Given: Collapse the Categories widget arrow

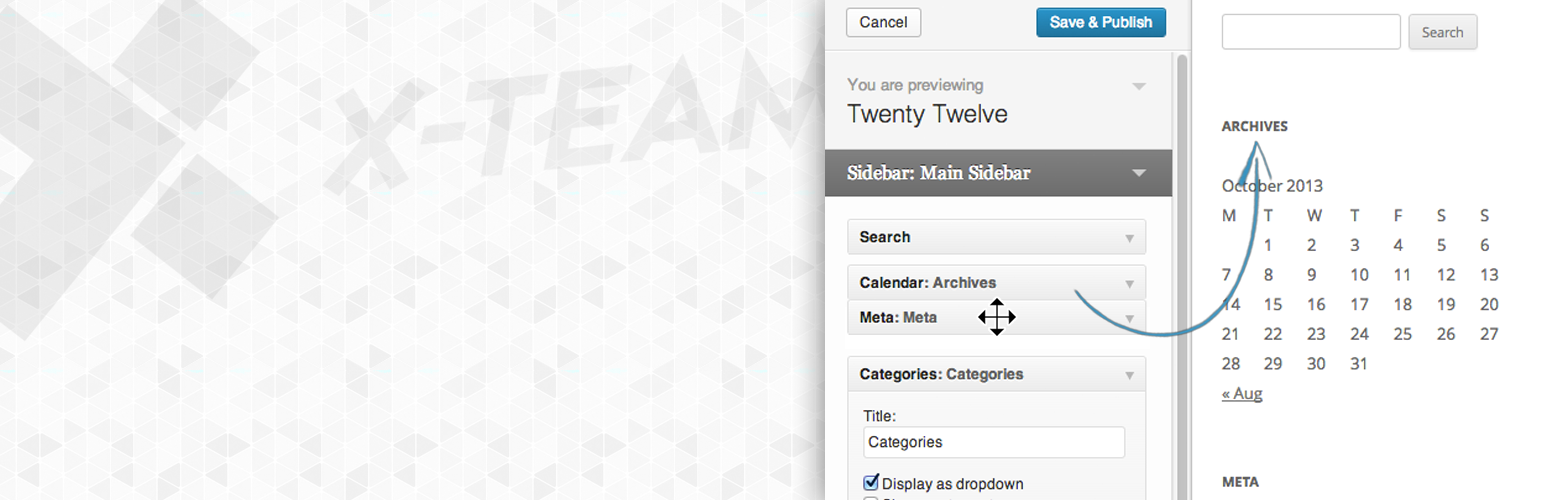Looking at the screenshot, I should click(x=1129, y=376).
